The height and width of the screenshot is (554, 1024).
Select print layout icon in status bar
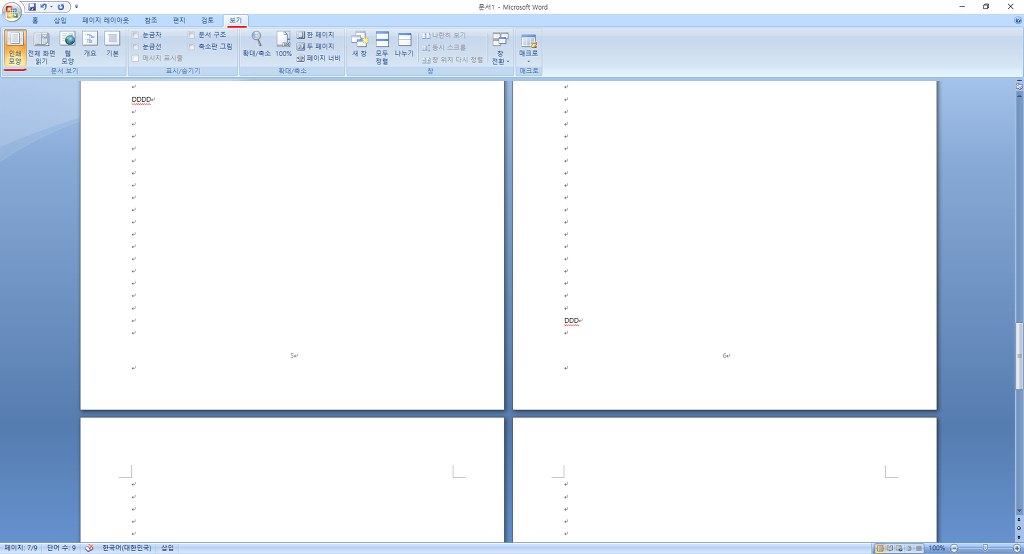(880, 548)
